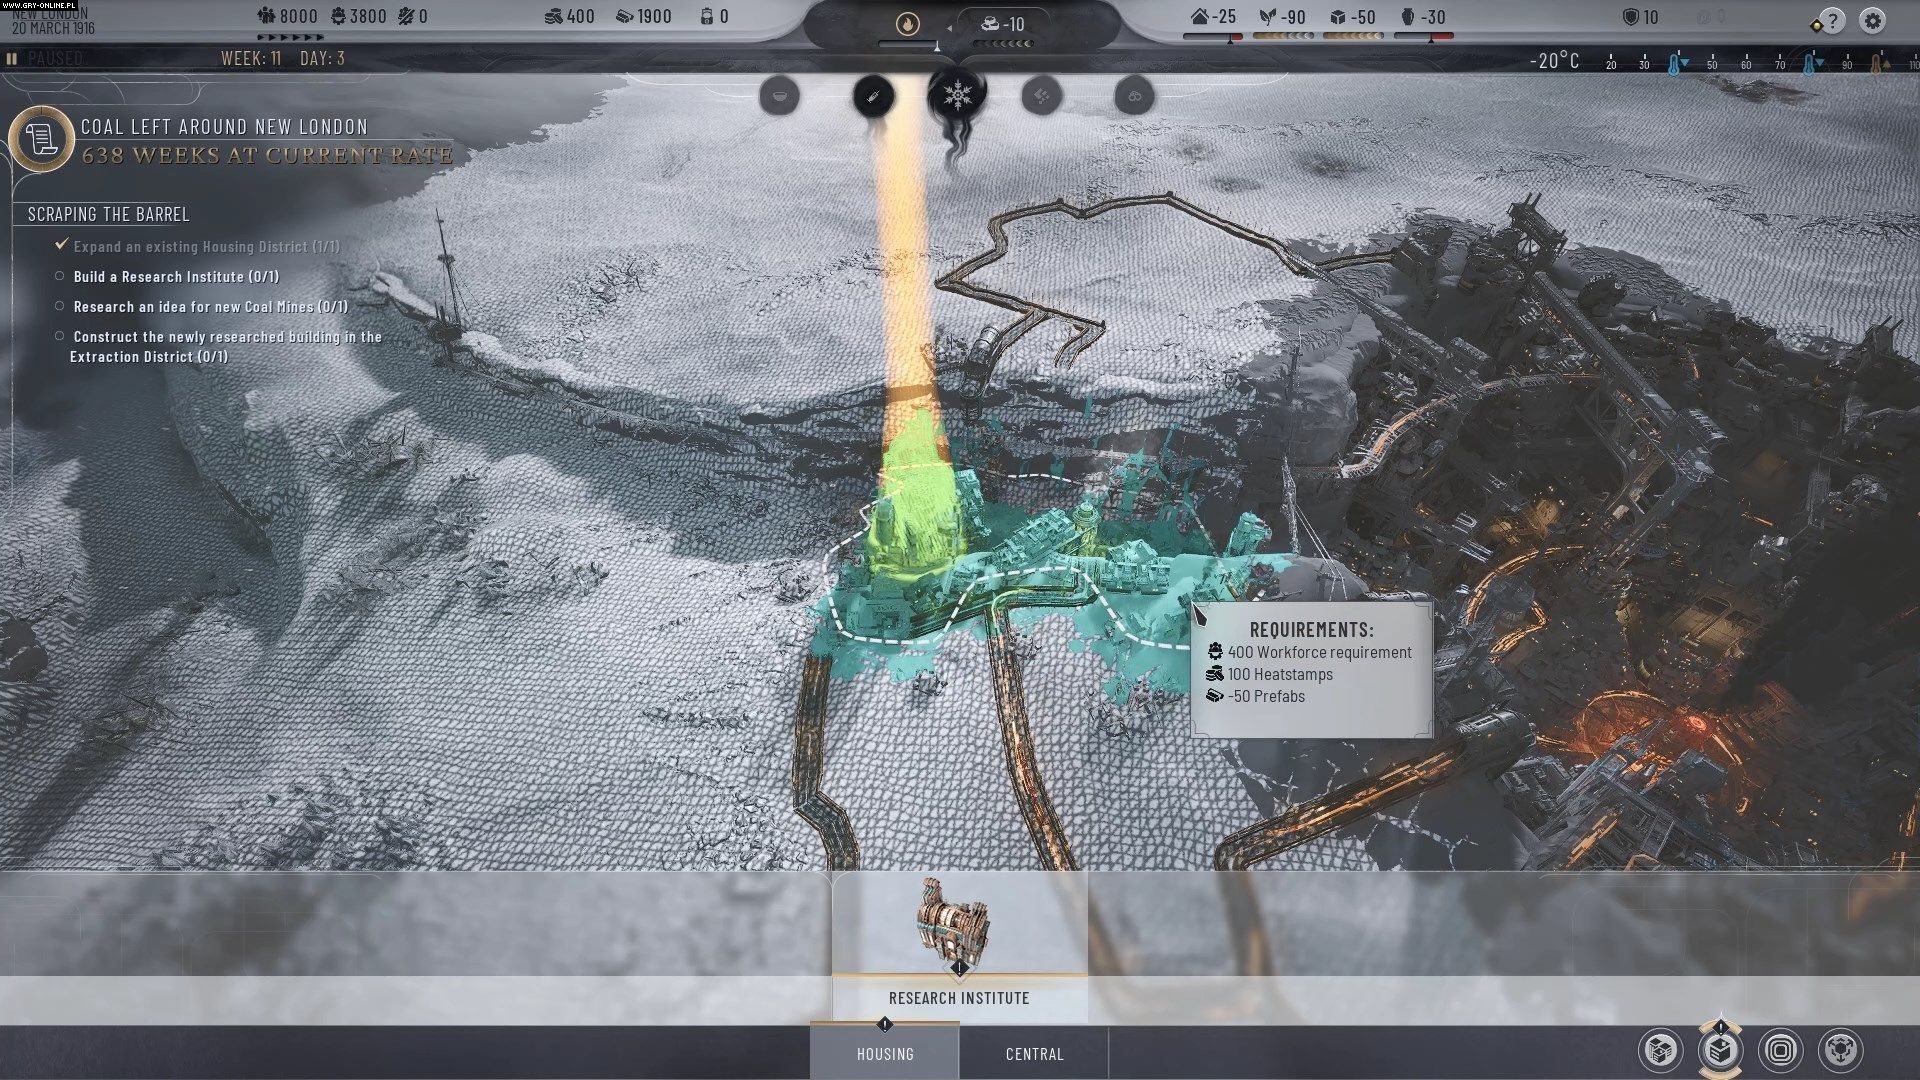Select the highlighted build buildings icon
Screen dimensions: 1920x1080
pos(1720,1050)
